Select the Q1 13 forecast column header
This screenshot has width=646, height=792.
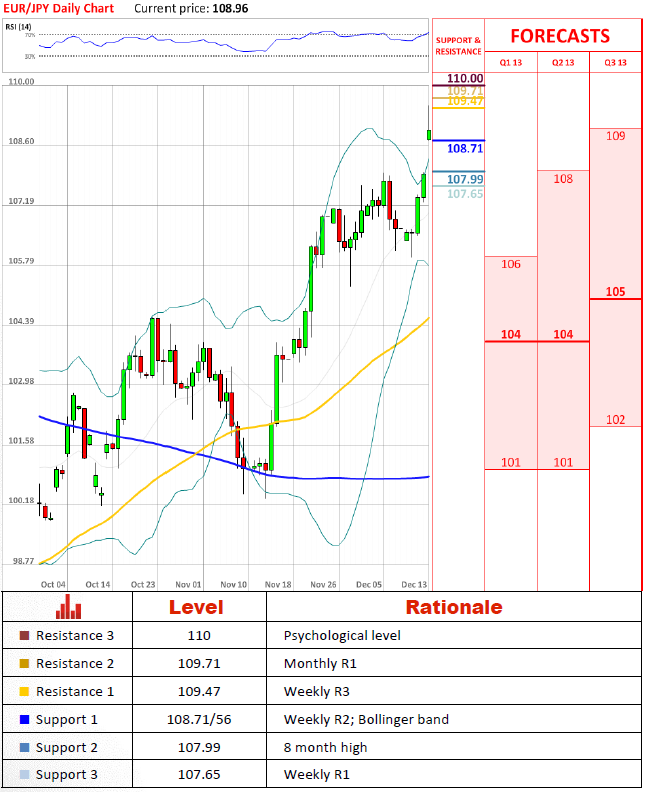510,62
